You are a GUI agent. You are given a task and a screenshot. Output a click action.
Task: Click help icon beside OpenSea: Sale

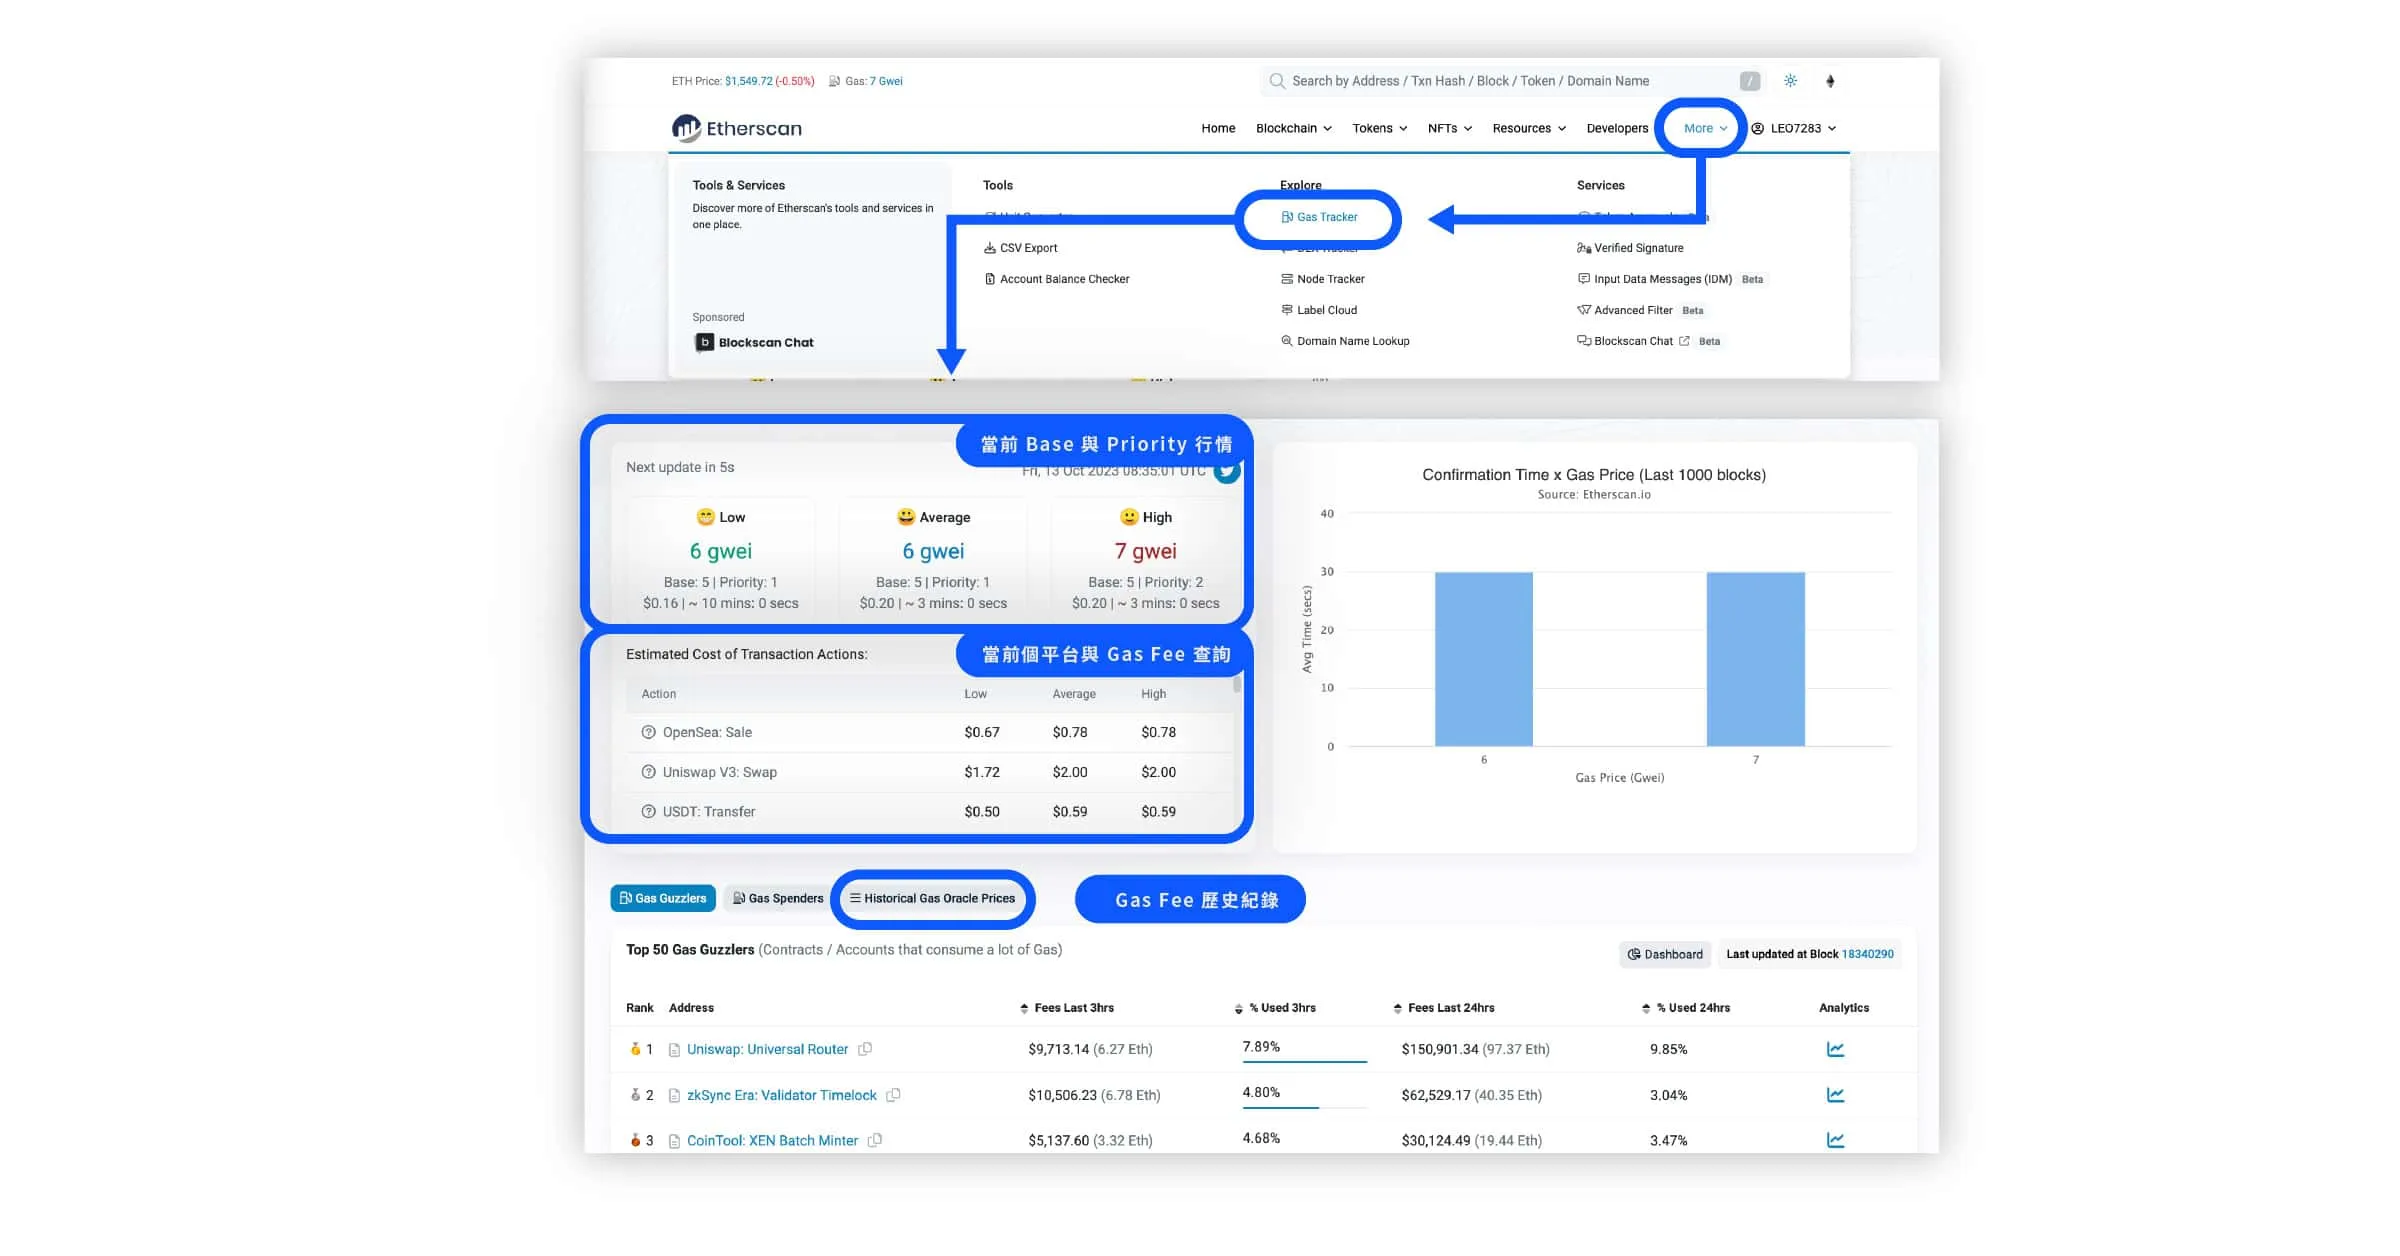tap(648, 732)
